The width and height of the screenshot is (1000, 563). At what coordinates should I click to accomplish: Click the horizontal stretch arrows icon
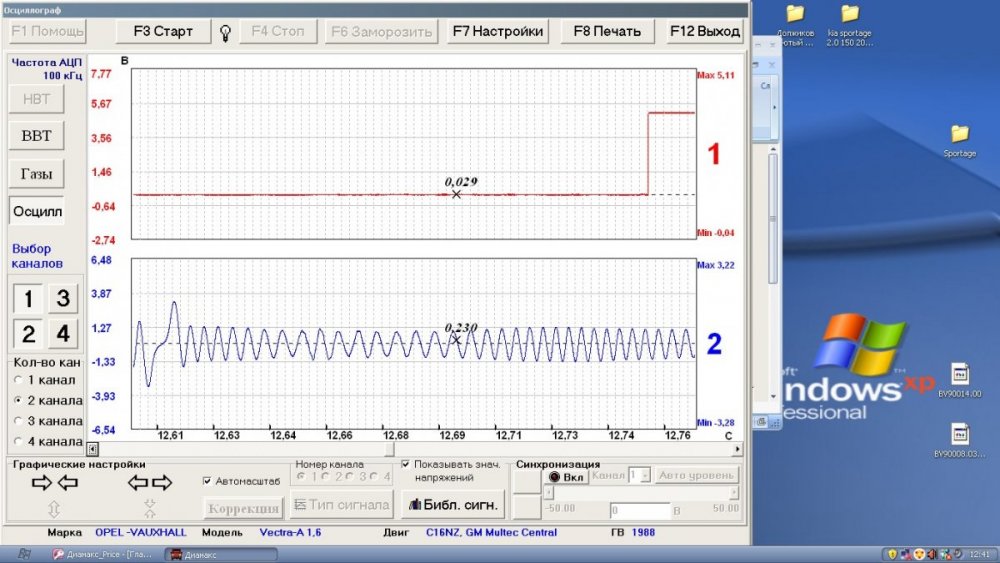150,483
